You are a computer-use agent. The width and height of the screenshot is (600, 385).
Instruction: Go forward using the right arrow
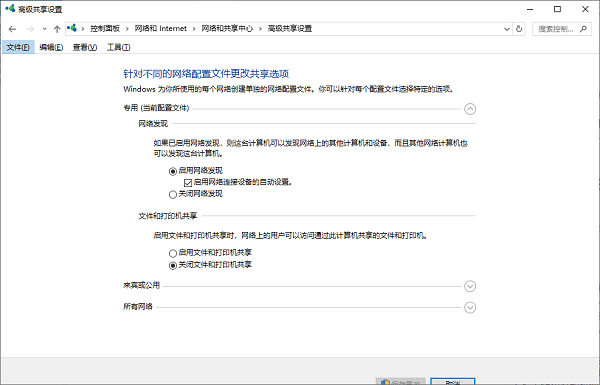click(30, 29)
